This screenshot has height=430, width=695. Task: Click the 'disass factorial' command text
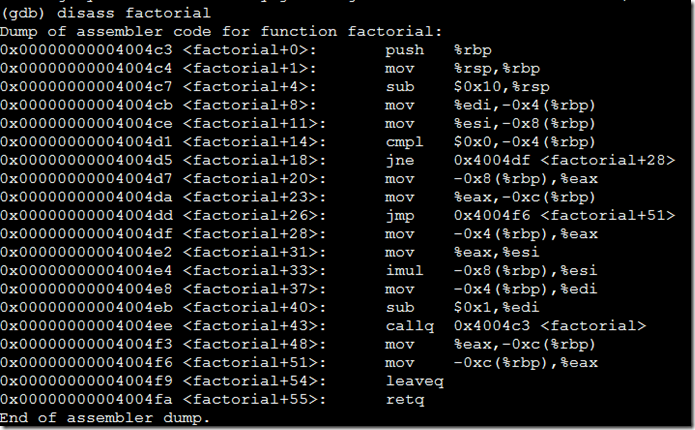point(133,13)
